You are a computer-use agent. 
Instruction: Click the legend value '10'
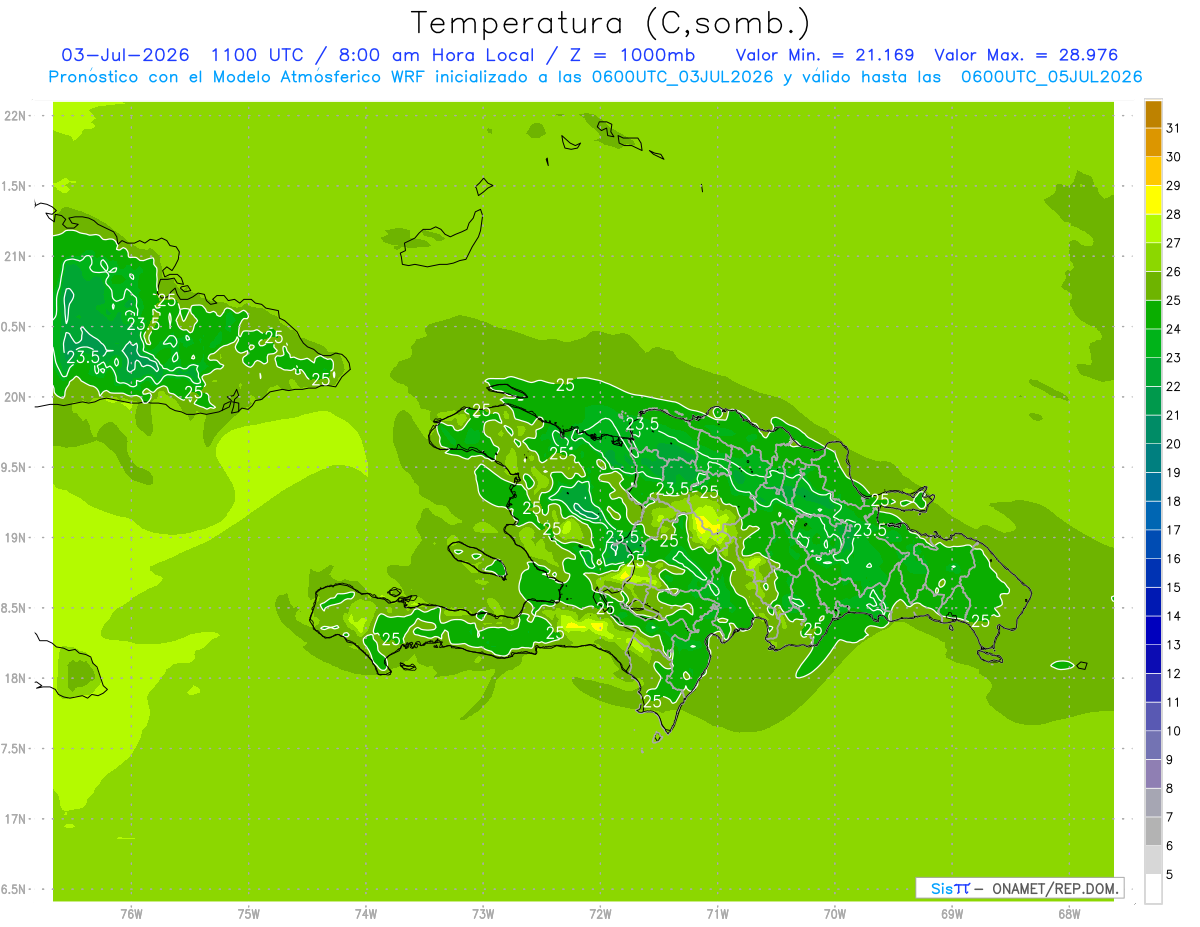pos(1173,731)
